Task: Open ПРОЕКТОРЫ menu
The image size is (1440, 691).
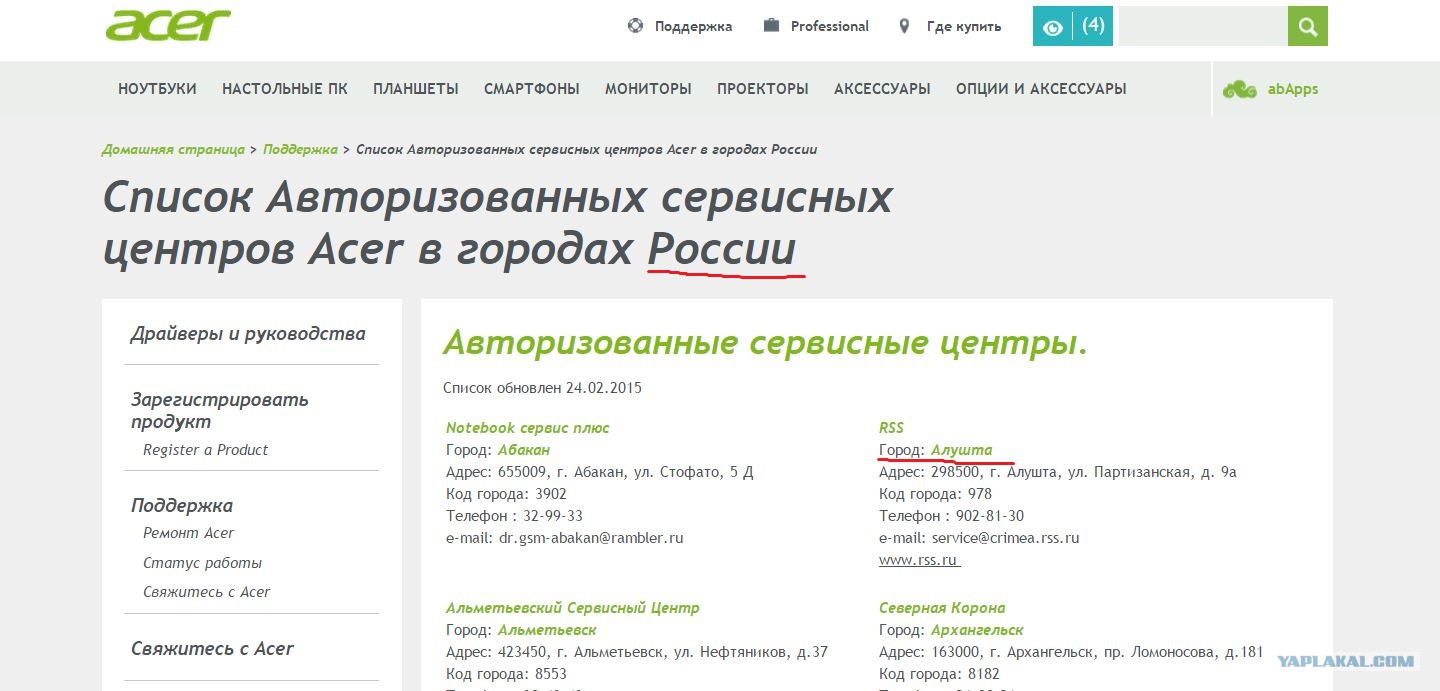Action: [x=763, y=89]
